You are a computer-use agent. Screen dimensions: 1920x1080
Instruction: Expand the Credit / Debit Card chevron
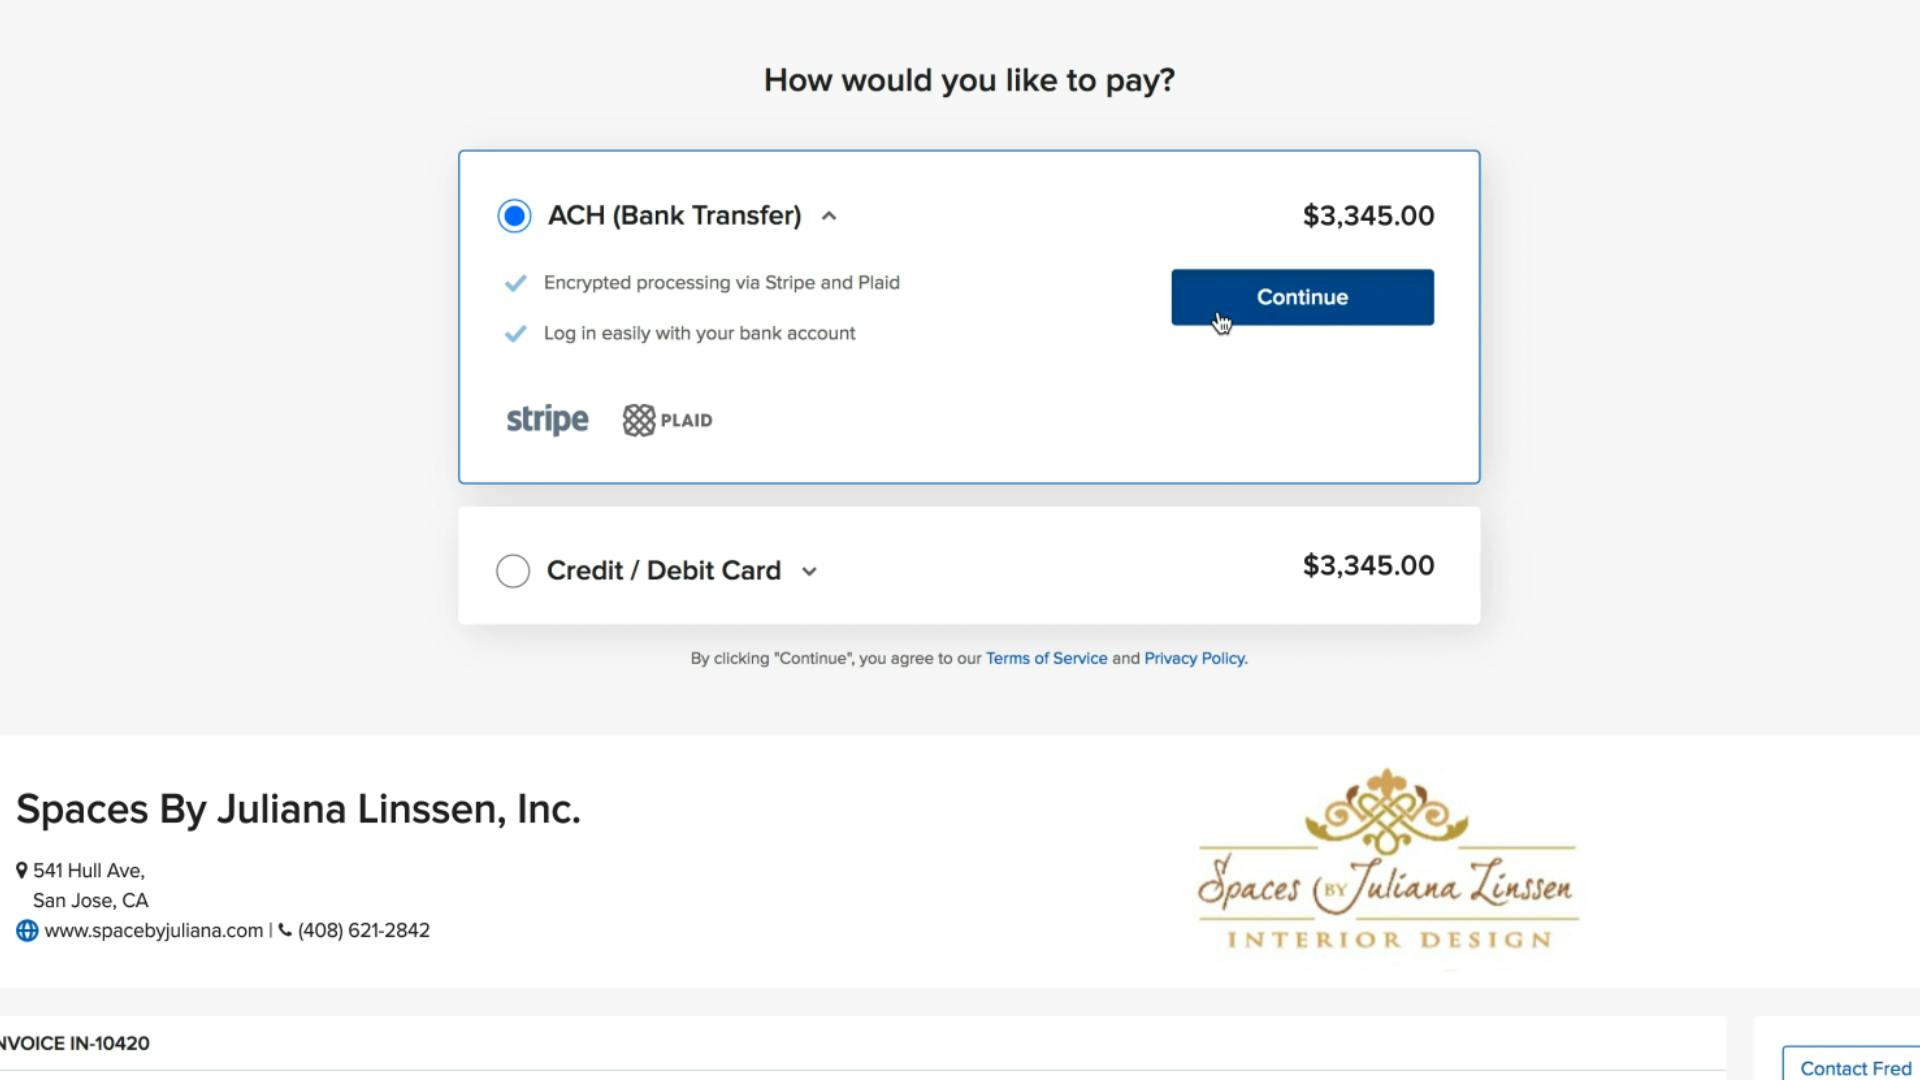coord(809,572)
